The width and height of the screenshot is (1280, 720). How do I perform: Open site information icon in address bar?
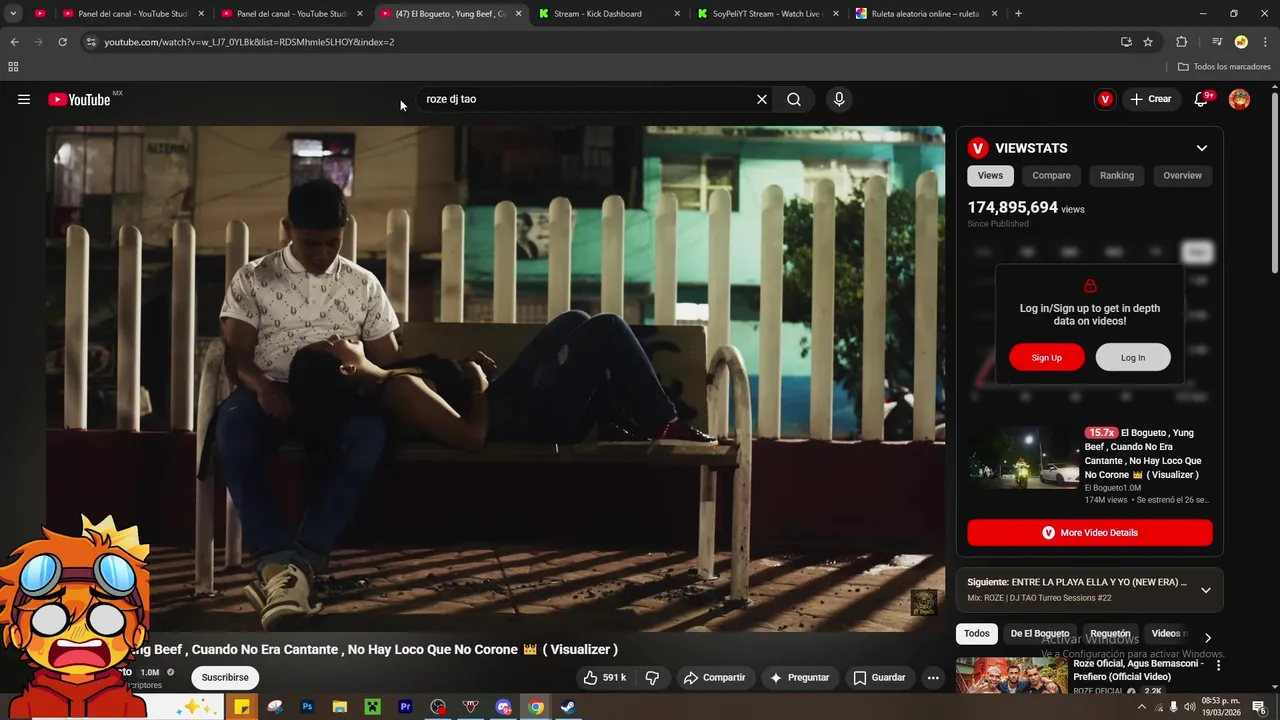click(91, 42)
